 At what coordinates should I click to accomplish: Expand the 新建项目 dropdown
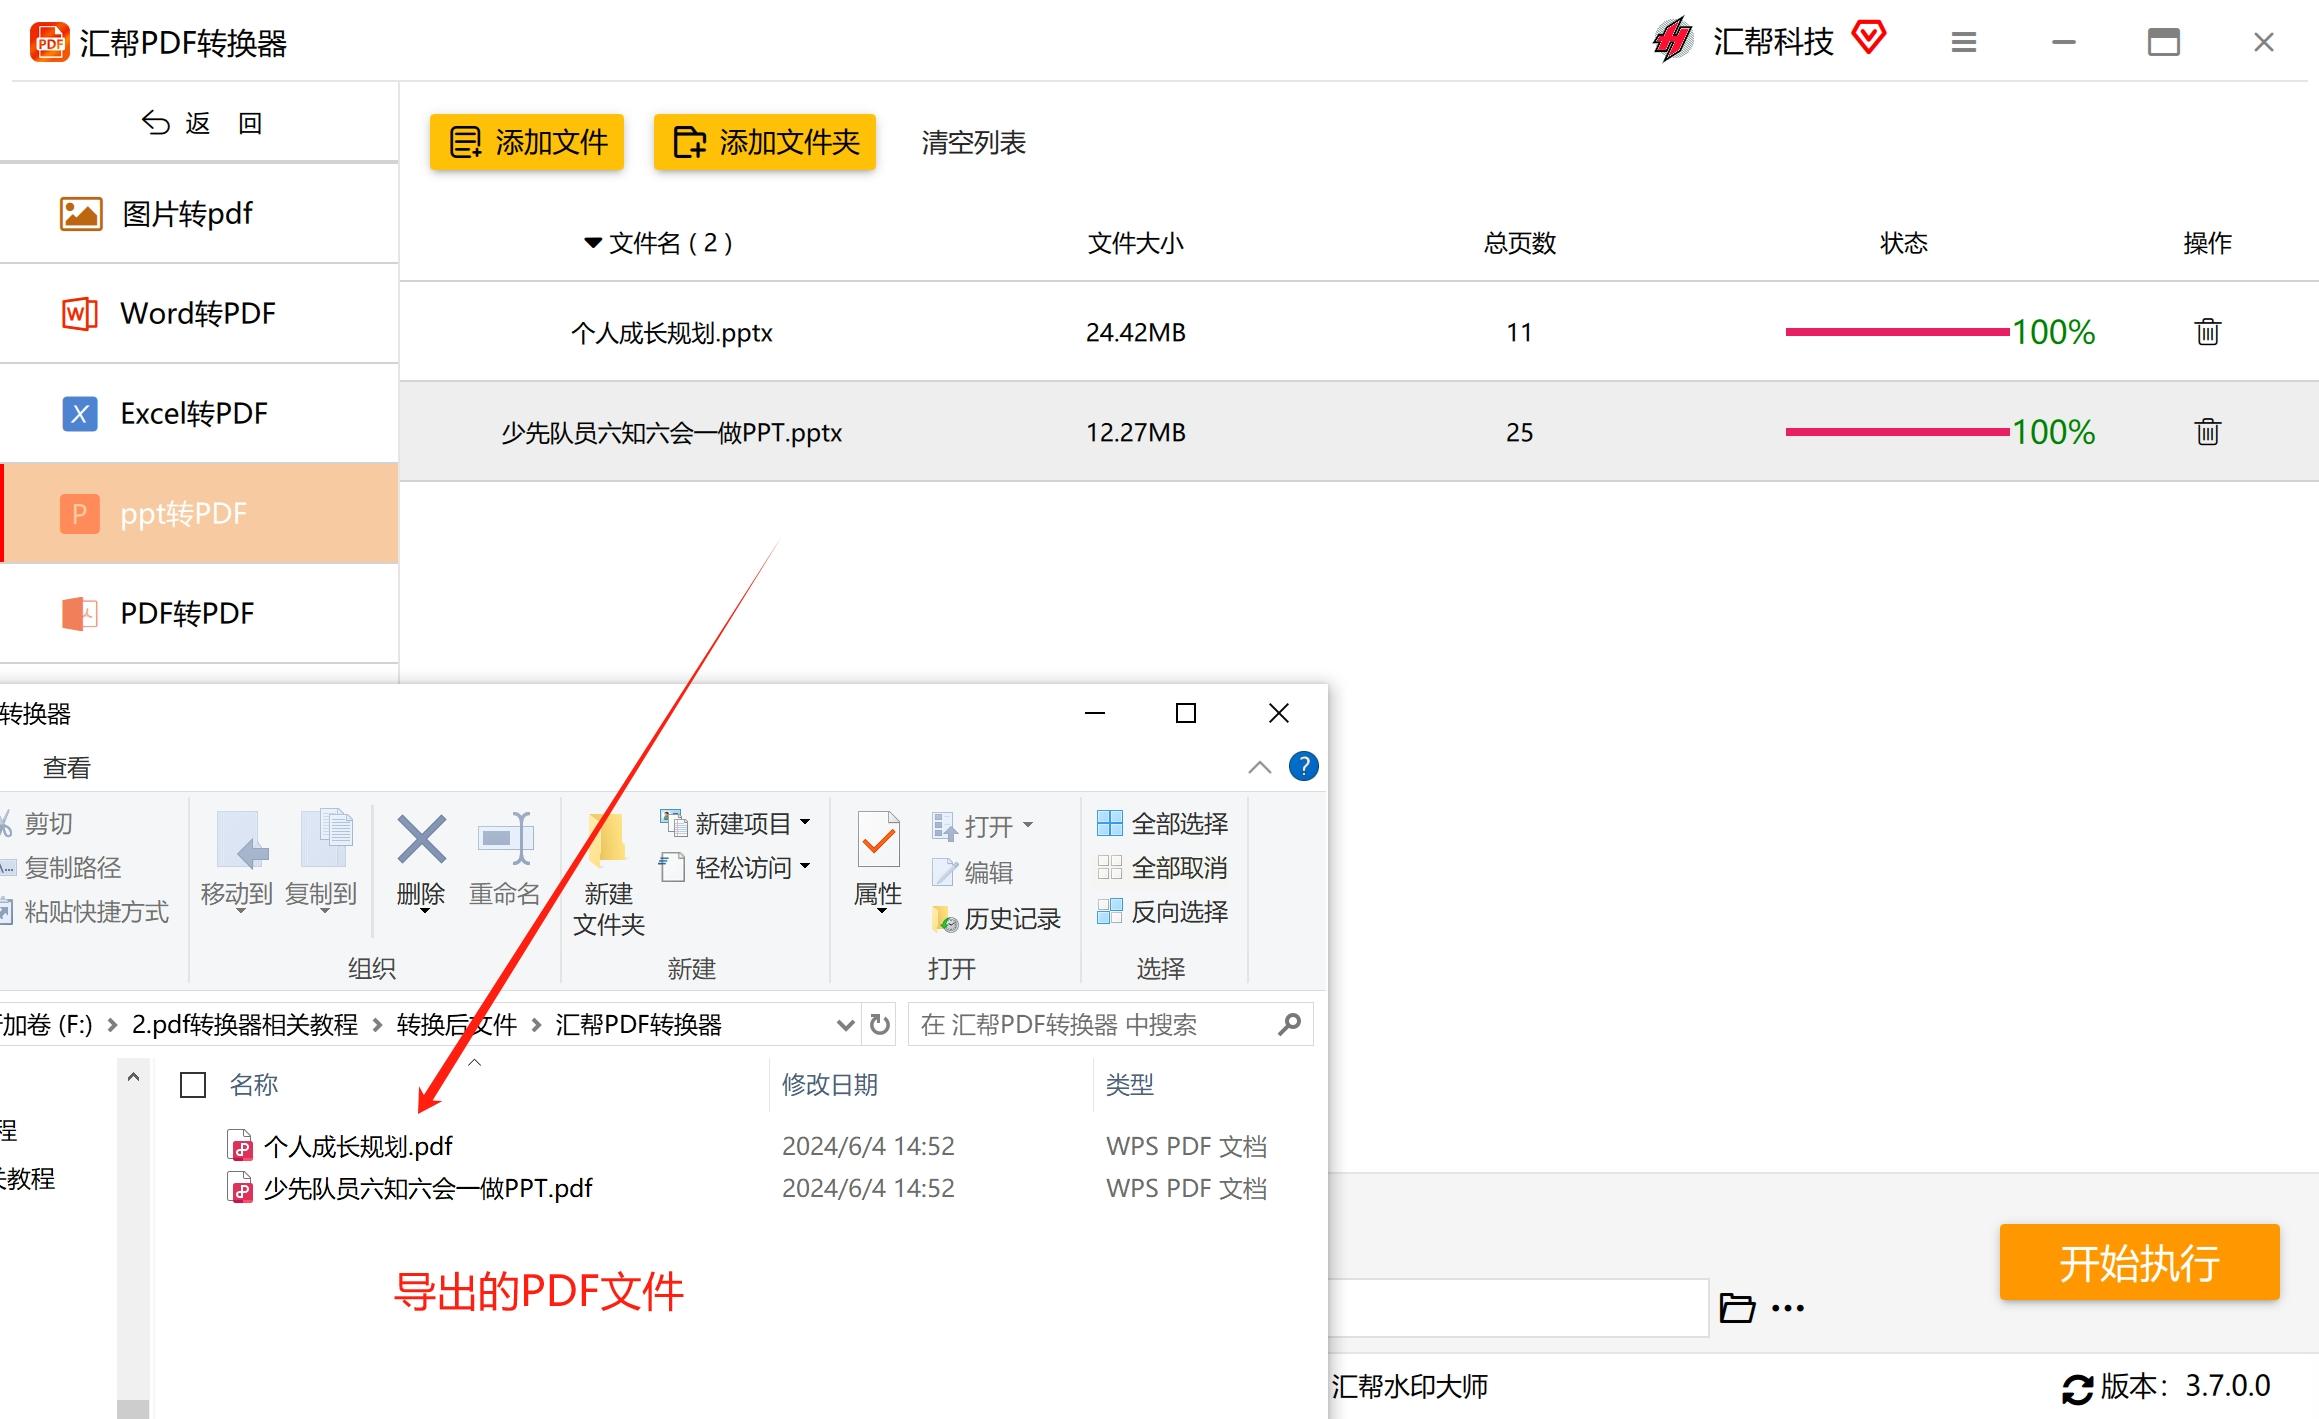click(x=805, y=823)
